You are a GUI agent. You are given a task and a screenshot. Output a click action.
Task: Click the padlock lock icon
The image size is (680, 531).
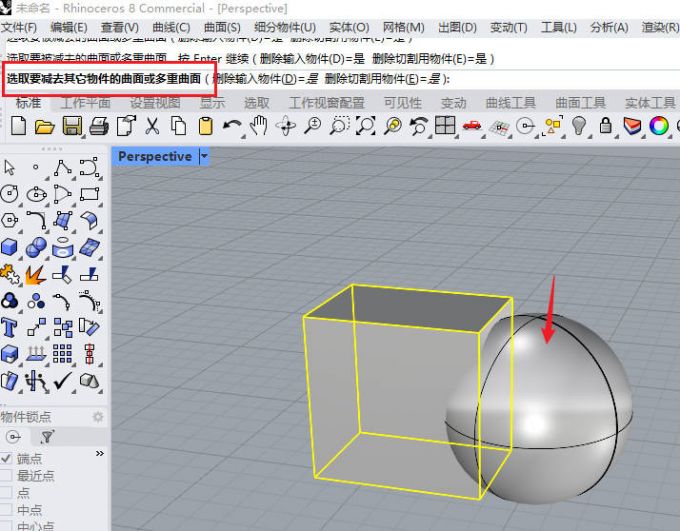(605, 126)
